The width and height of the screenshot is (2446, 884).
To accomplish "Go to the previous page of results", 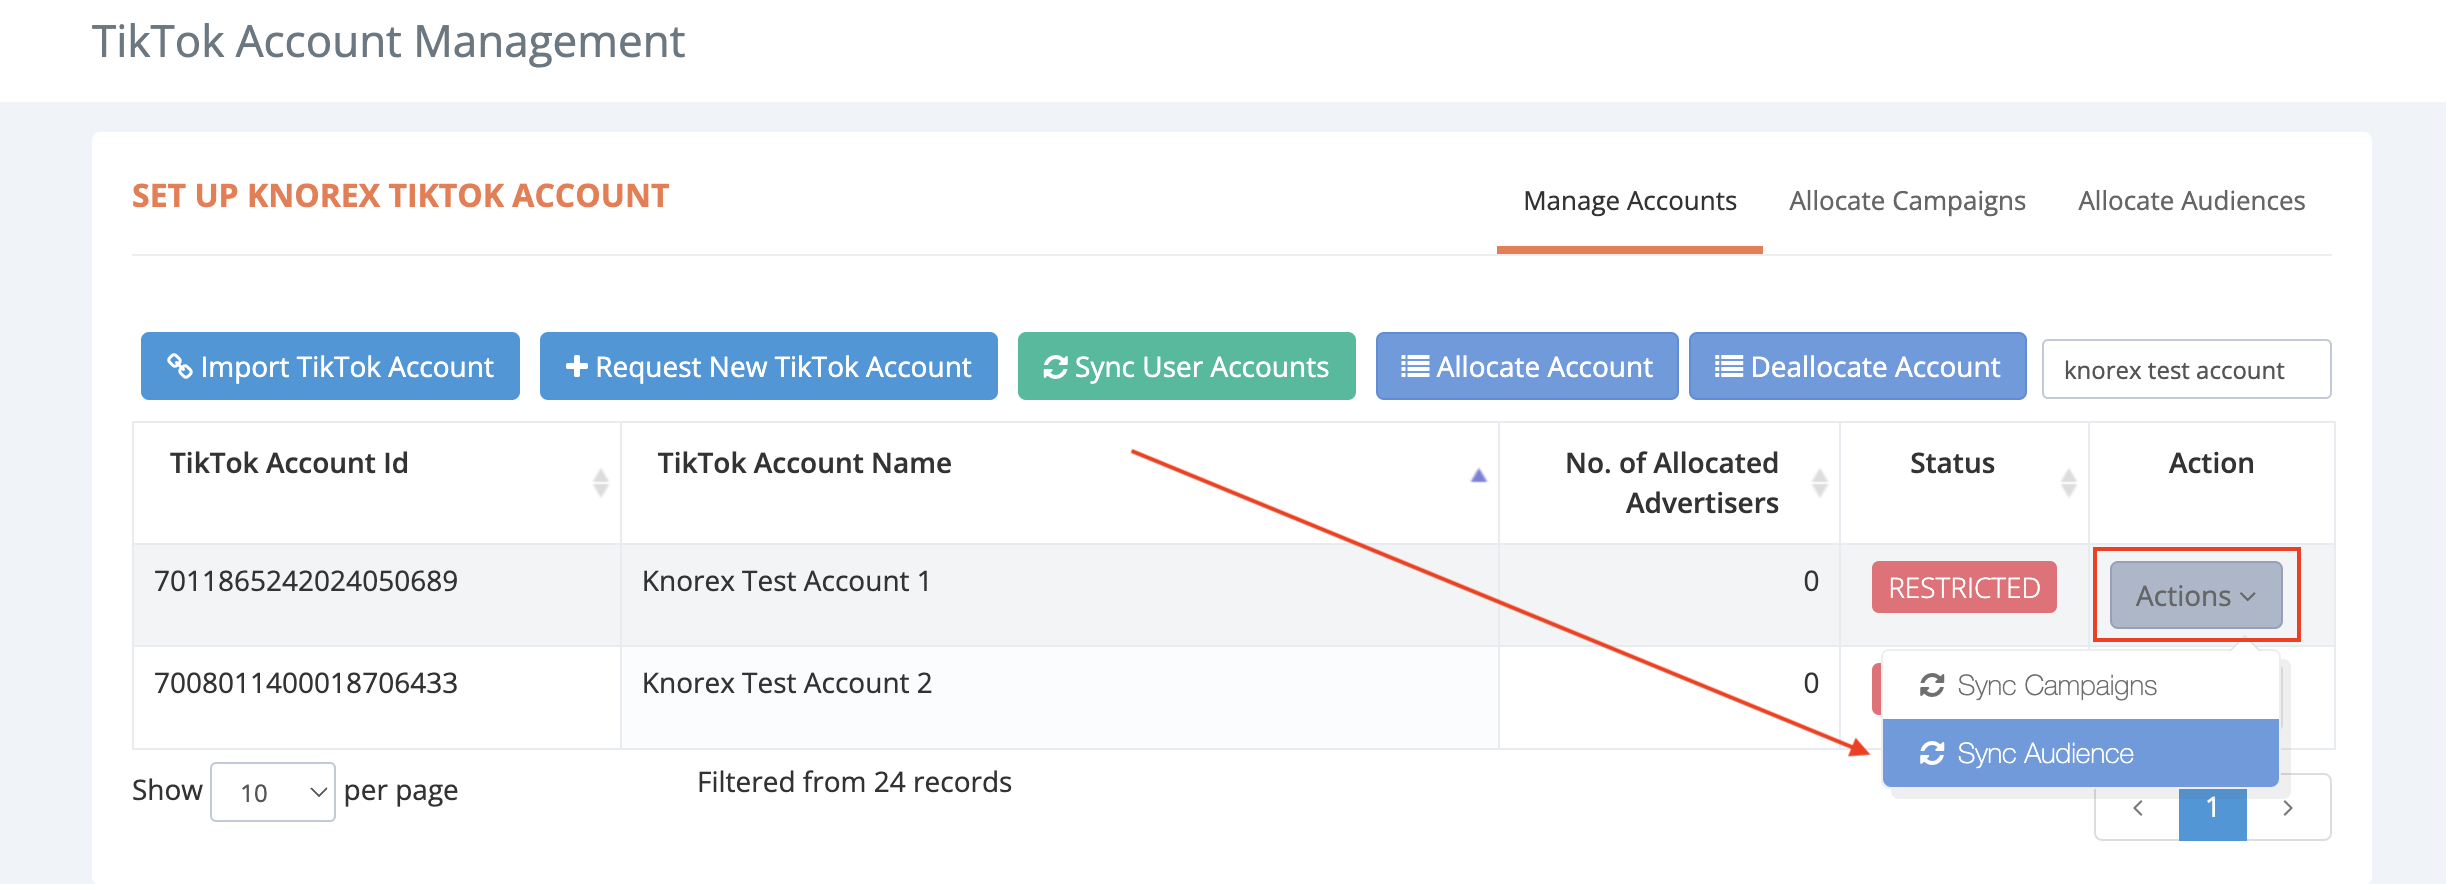I will click(x=2137, y=807).
